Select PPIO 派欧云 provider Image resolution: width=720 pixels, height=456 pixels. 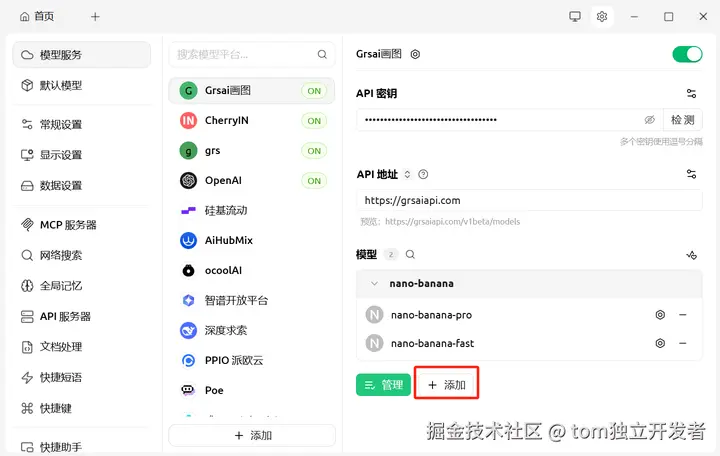tap(252, 360)
